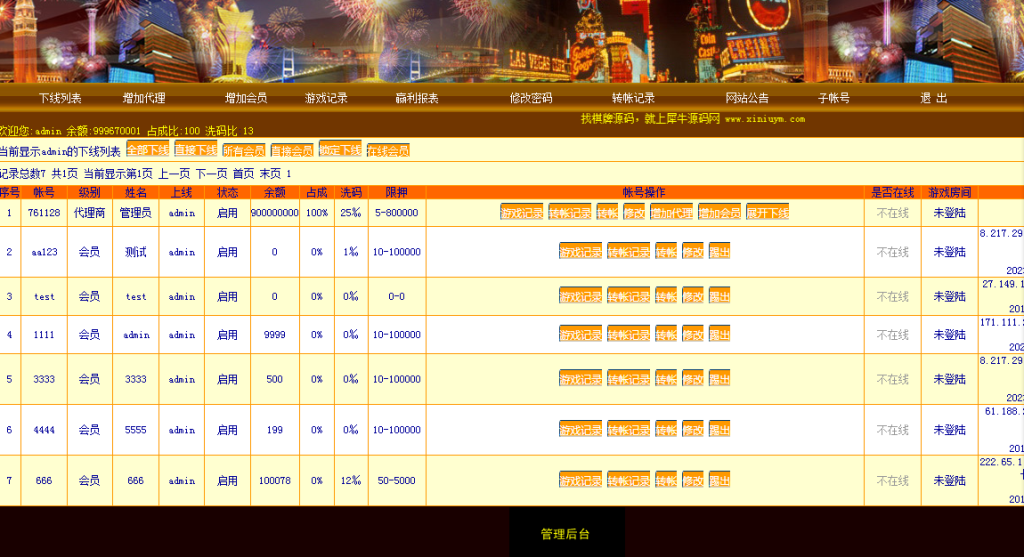
Task: Open the 下线列表 menu item
Action: point(60,98)
